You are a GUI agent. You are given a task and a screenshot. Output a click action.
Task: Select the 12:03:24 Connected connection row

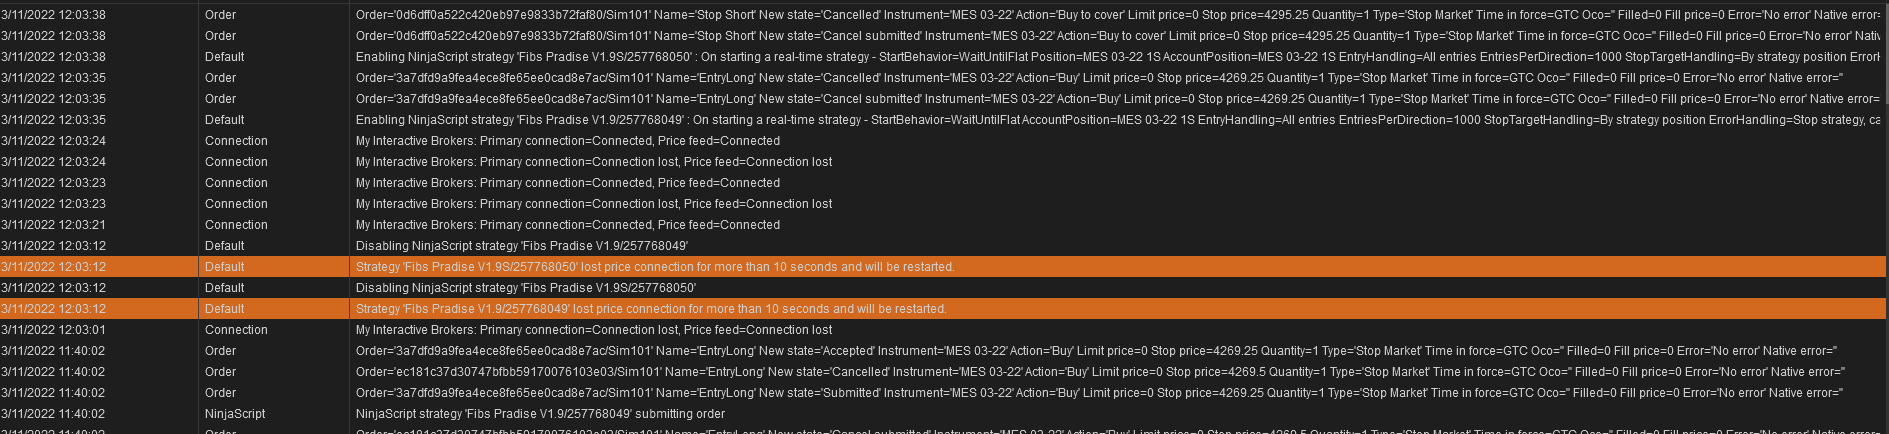coord(568,141)
